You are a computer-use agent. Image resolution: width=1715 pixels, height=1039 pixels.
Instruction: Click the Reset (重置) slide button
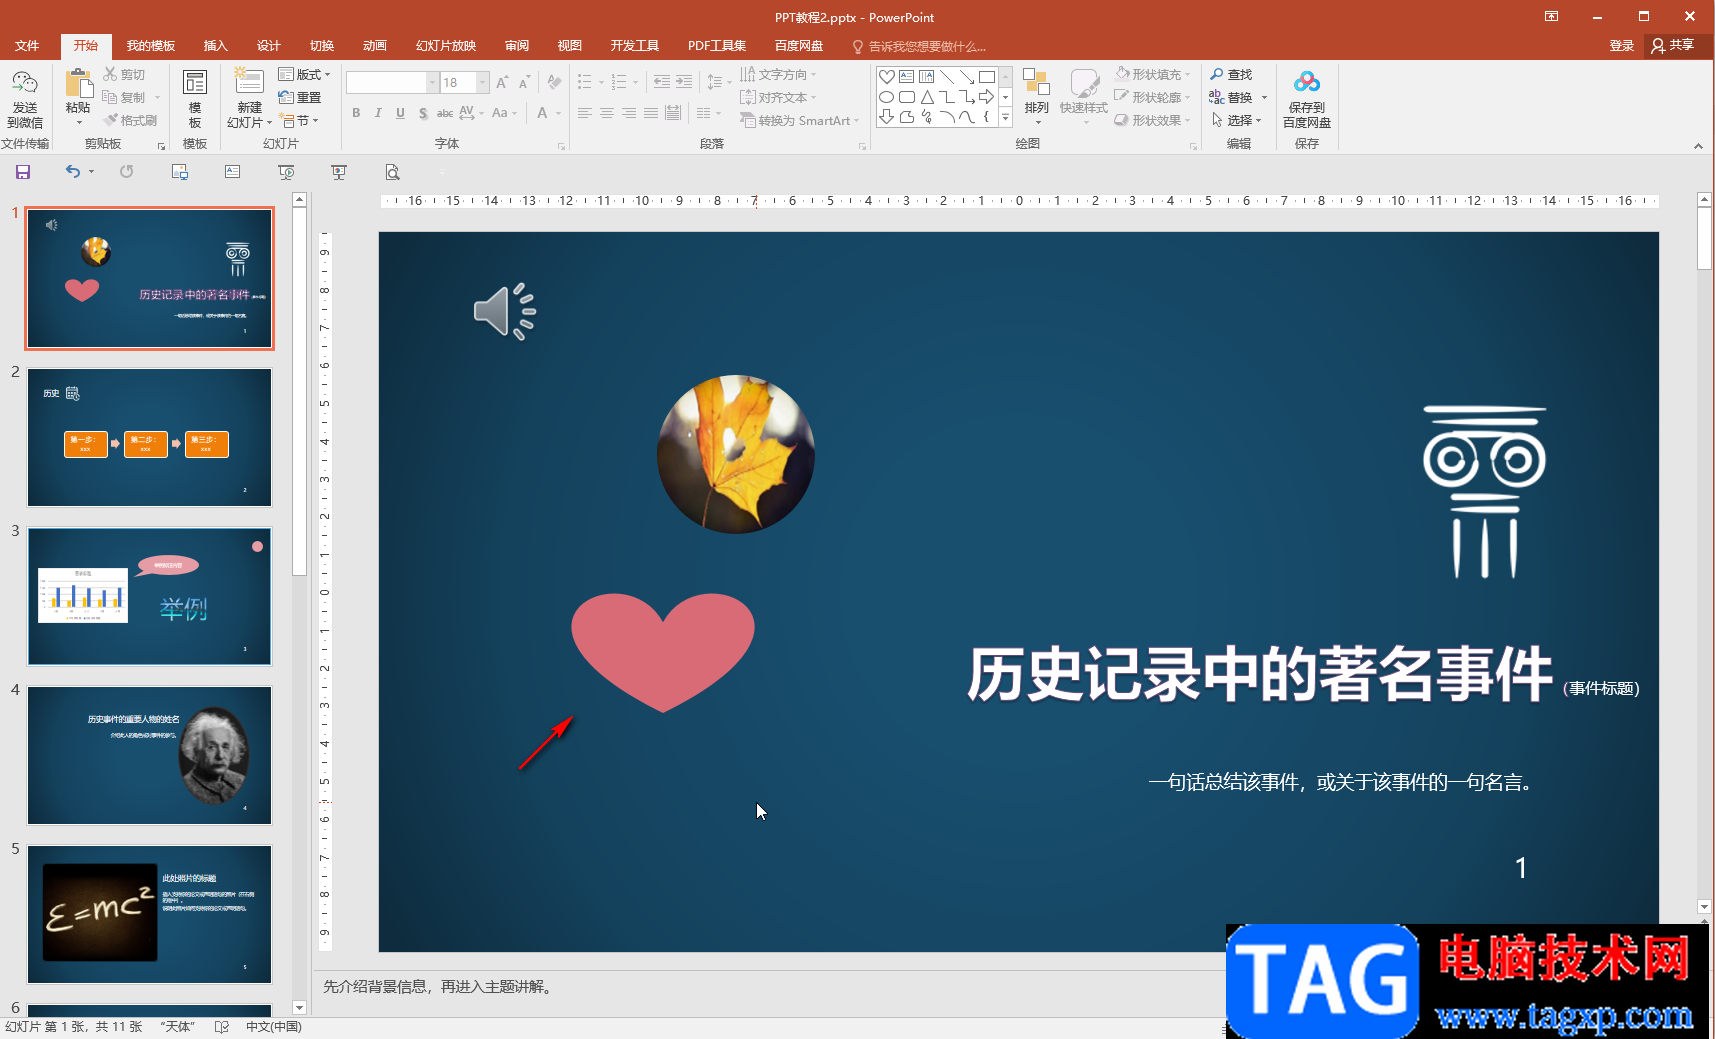pyautogui.click(x=300, y=97)
